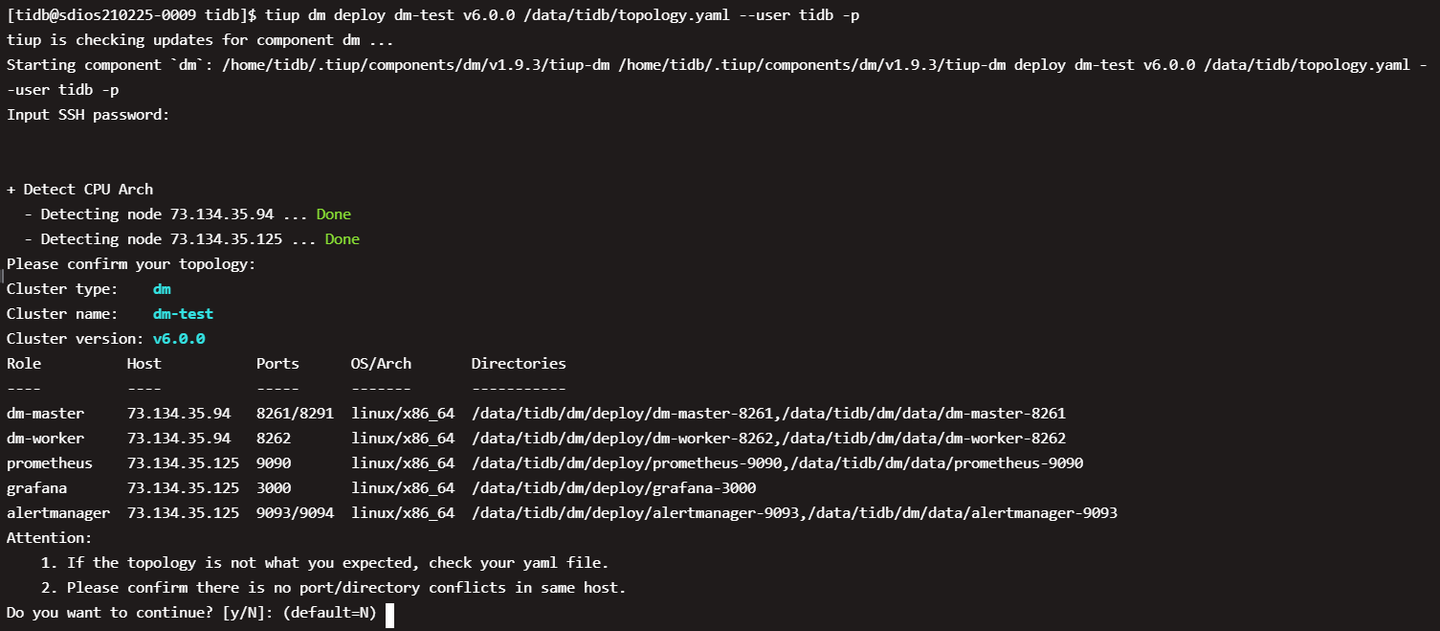
Task: Click the Done status for node 73.134.35.94
Action: pos(334,214)
